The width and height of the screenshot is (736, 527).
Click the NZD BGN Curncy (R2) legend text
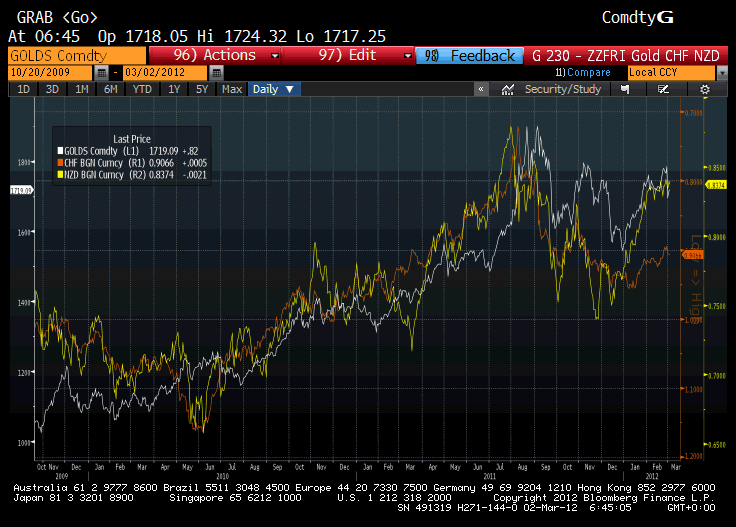click(x=105, y=175)
